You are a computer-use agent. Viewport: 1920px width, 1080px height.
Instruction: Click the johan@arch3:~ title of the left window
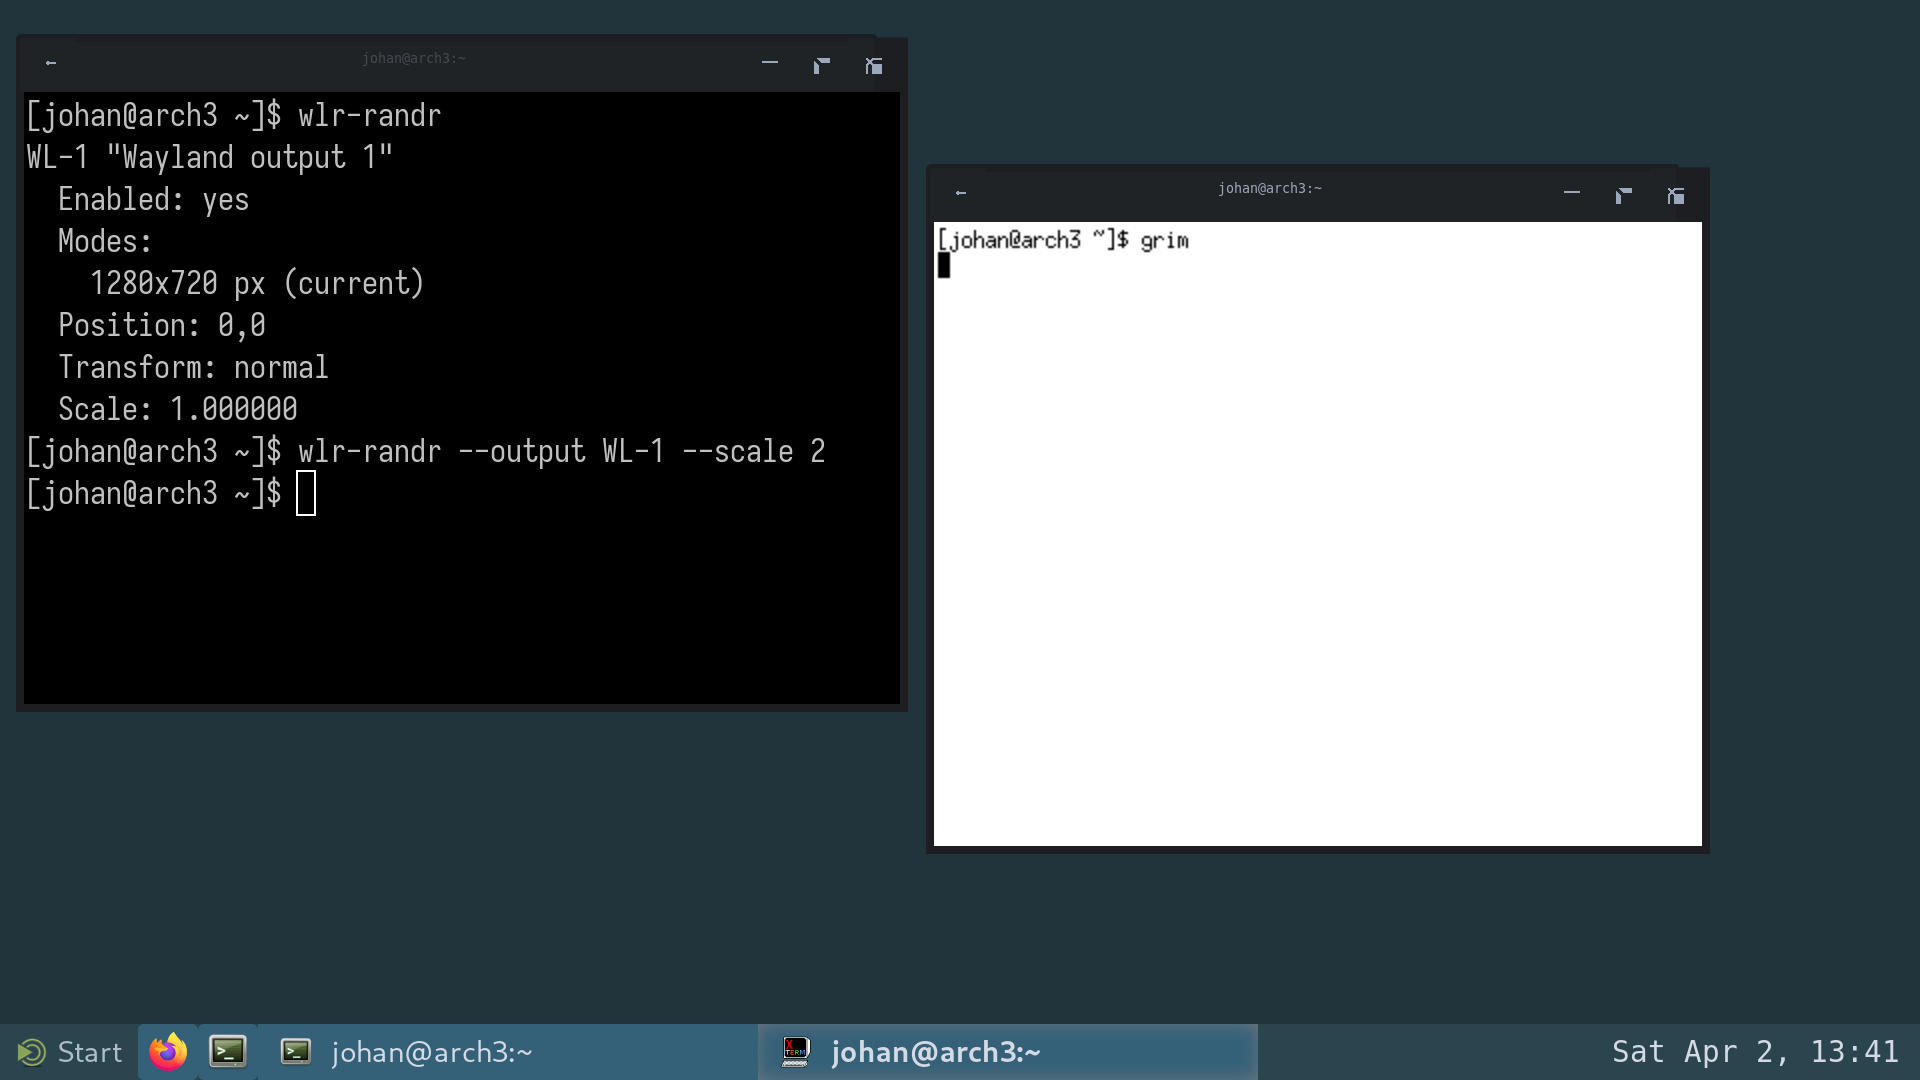click(413, 58)
